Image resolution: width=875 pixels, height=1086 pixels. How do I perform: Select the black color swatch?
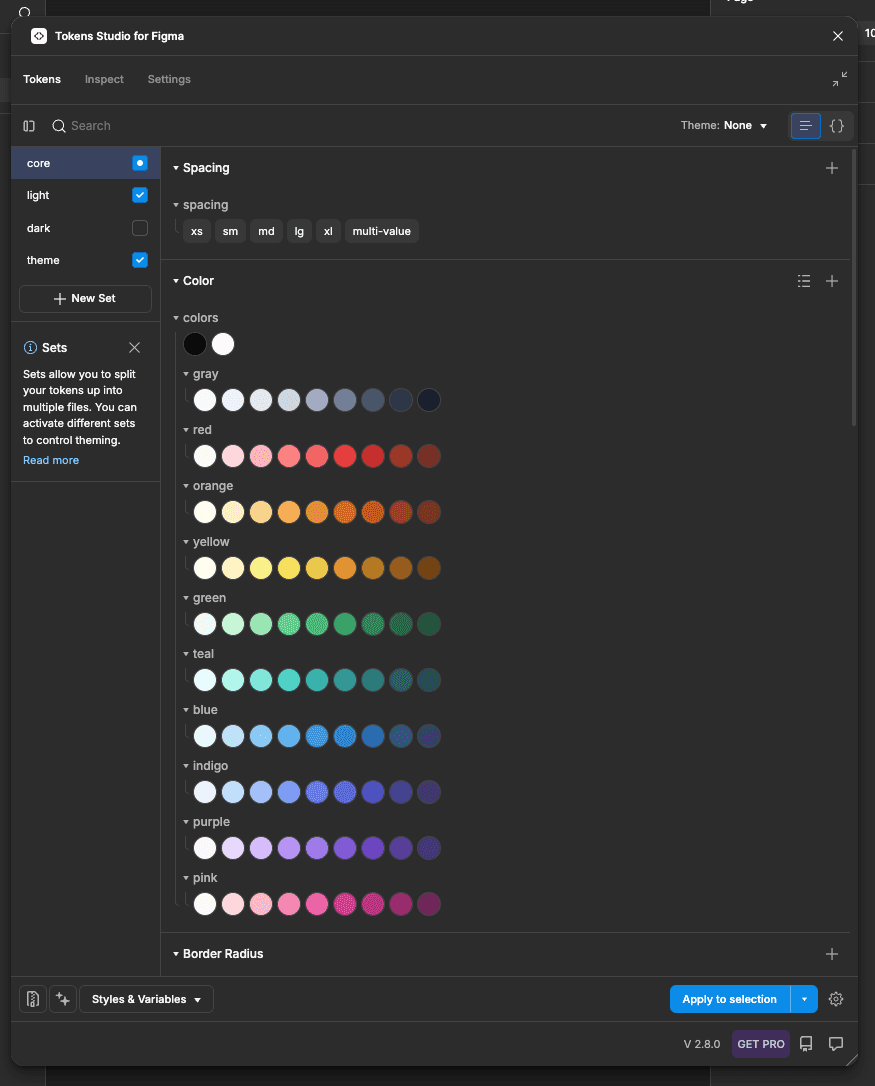click(195, 344)
